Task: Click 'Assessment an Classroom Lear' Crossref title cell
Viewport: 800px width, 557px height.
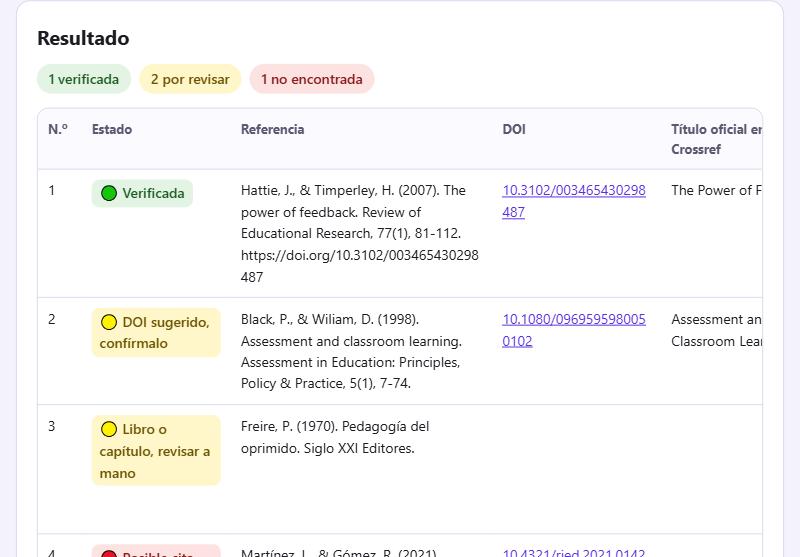Action: click(x=716, y=330)
